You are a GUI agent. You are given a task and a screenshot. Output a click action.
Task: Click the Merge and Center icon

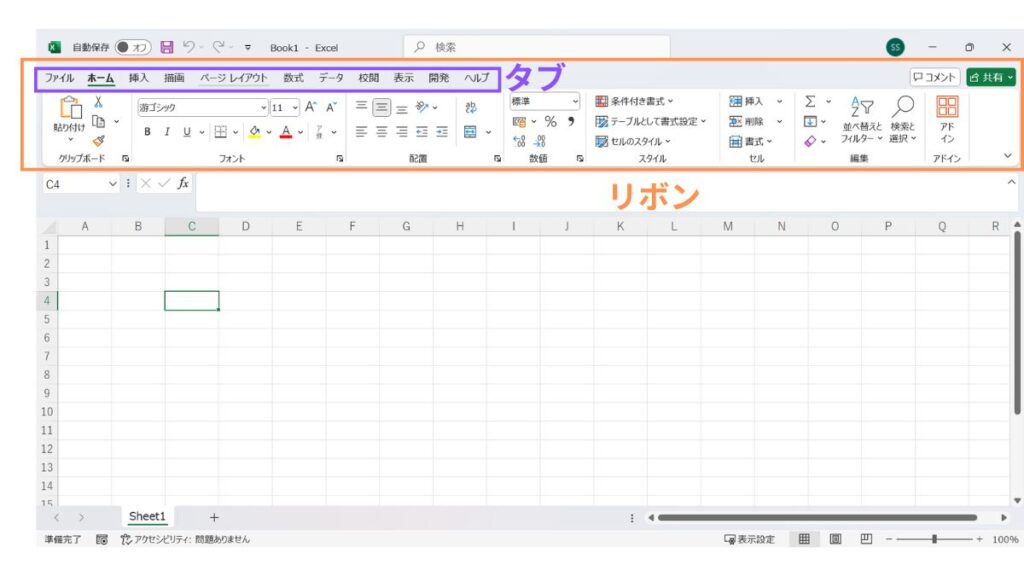click(x=470, y=132)
